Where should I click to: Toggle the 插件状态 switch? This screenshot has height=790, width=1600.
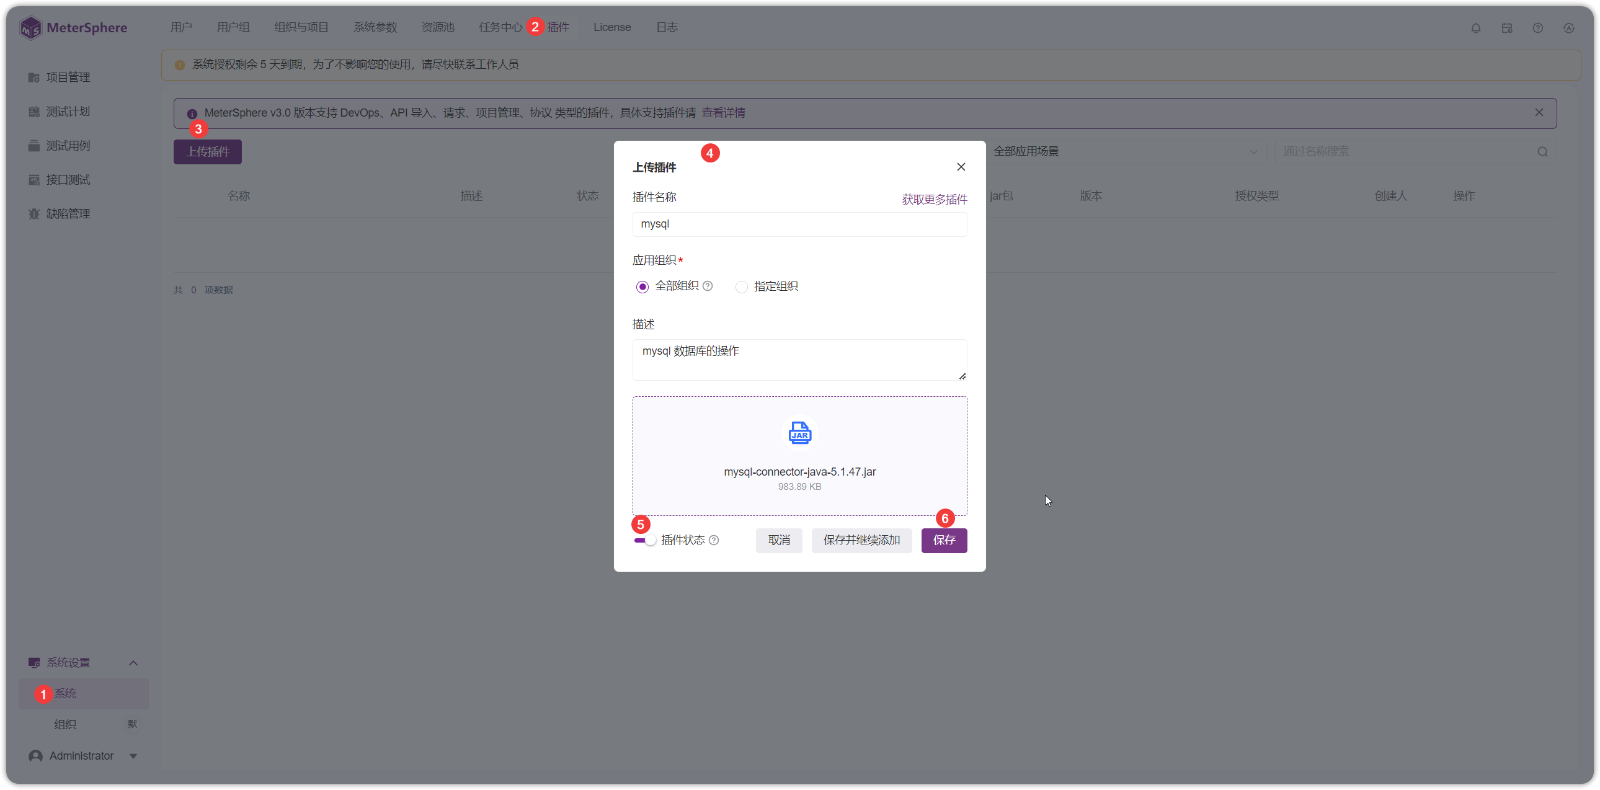(x=645, y=540)
